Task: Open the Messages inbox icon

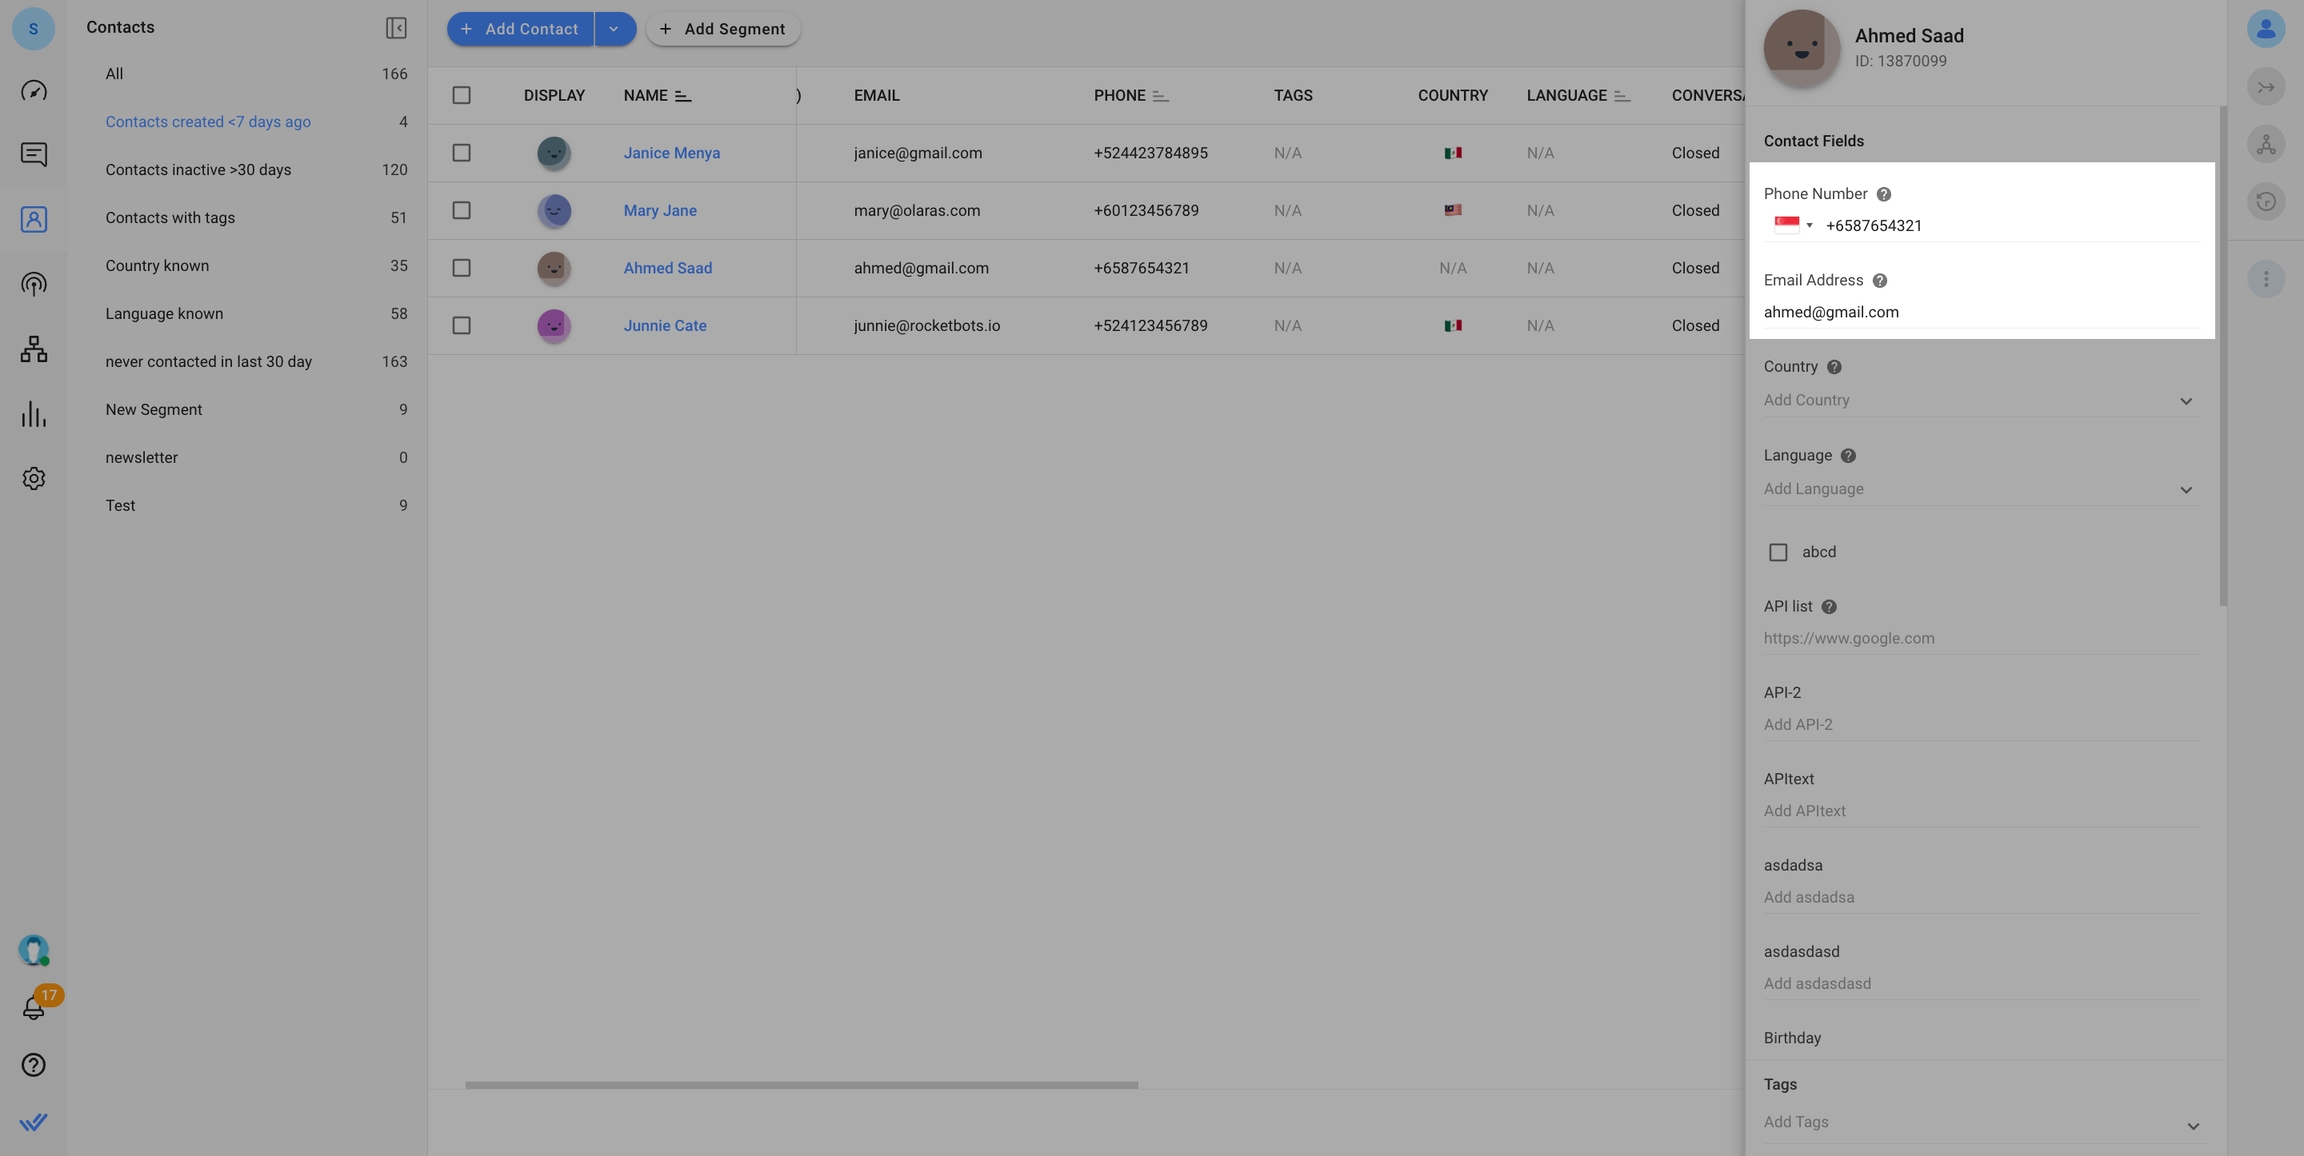Action: click(x=33, y=155)
